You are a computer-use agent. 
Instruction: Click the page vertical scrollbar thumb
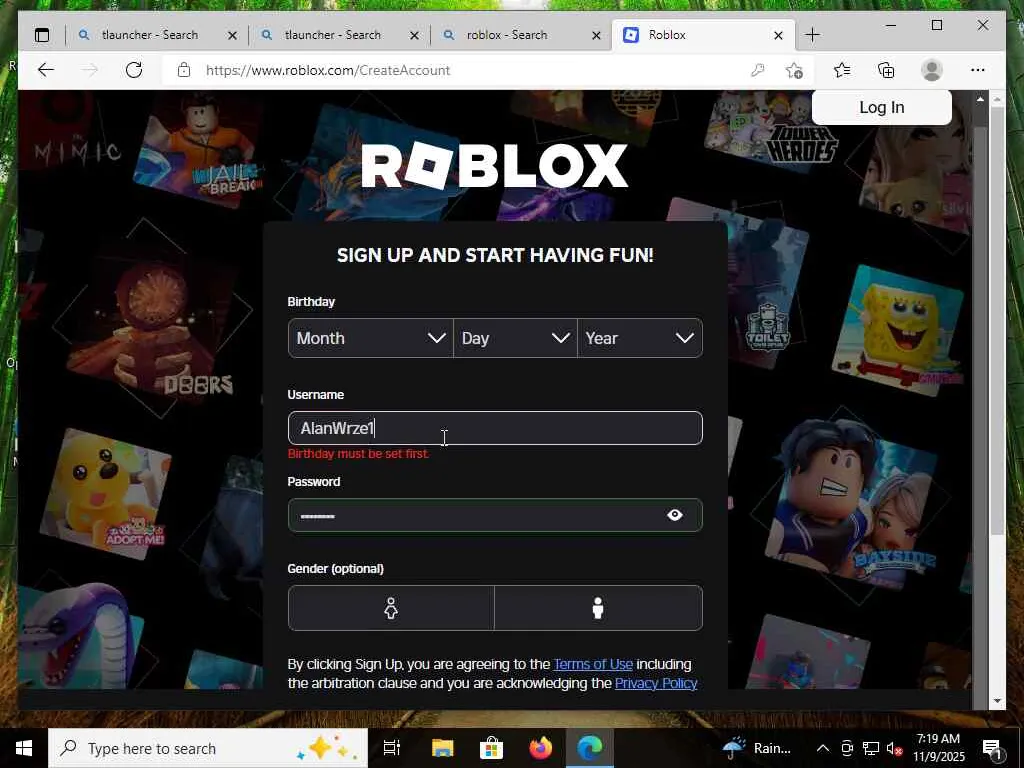click(x=996, y=320)
